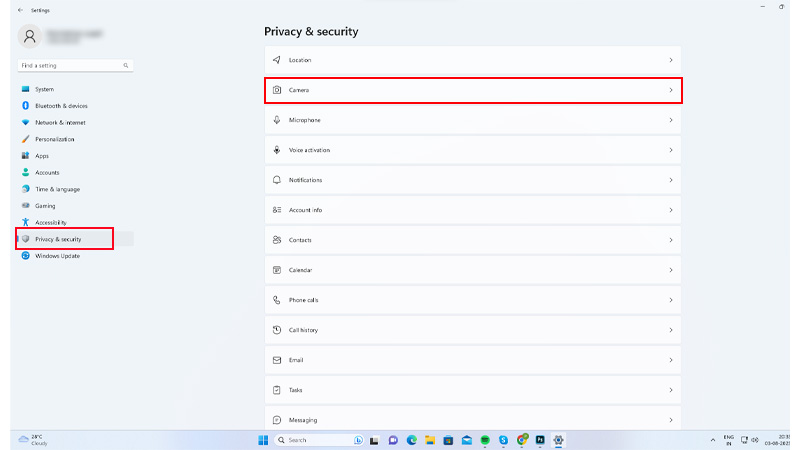Select Network & internet in the sidebar
This screenshot has height=450, width=800.
(76, 122)
